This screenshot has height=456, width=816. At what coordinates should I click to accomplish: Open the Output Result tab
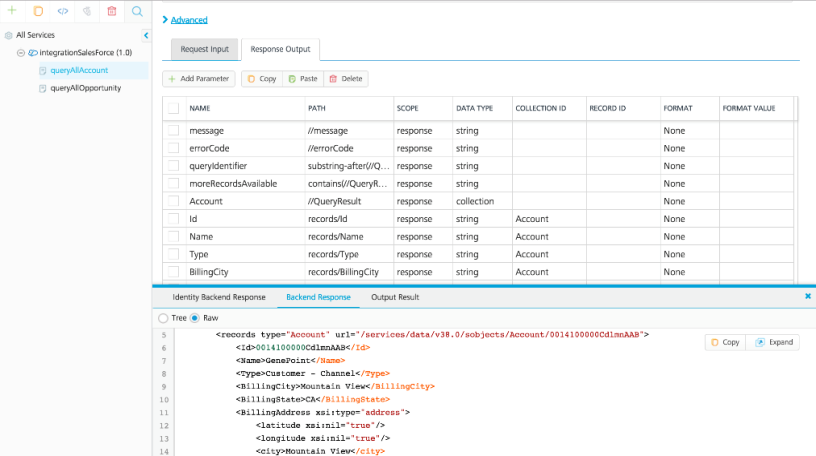(x=395, y=297)
